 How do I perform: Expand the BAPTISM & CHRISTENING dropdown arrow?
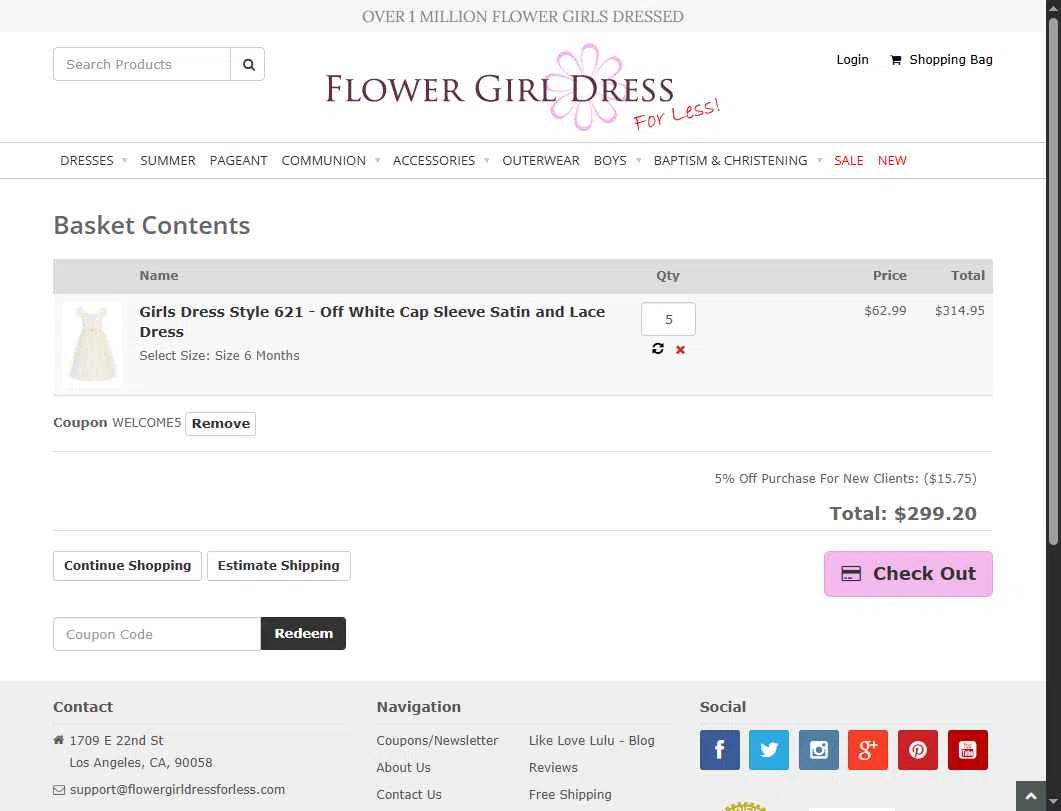click(x=819, y=161)
